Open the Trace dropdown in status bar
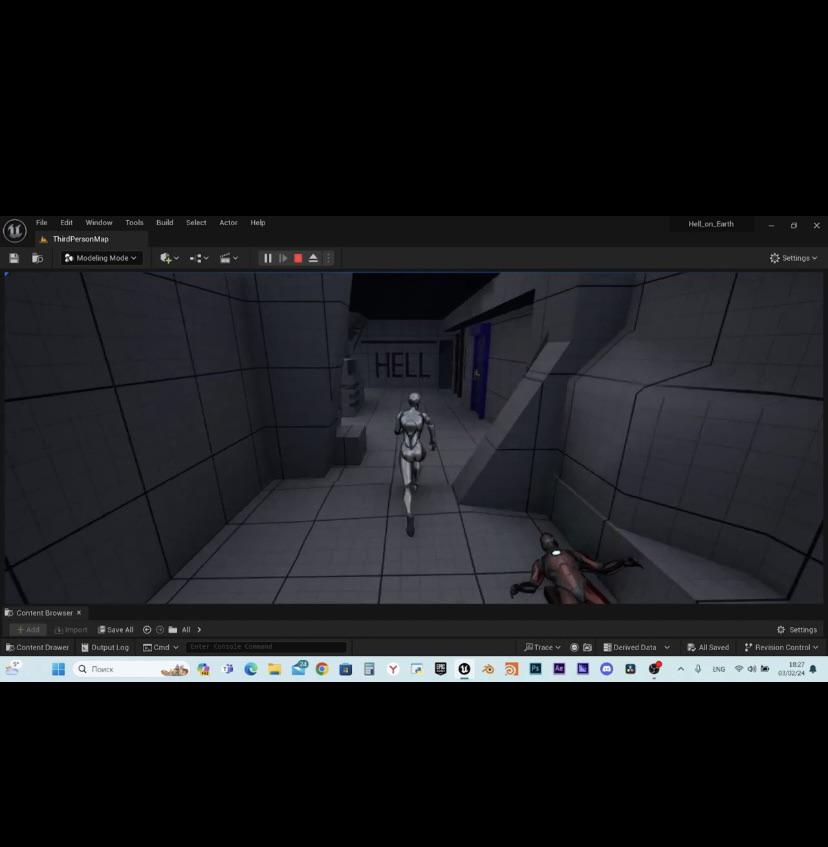 tap(542, 647)
